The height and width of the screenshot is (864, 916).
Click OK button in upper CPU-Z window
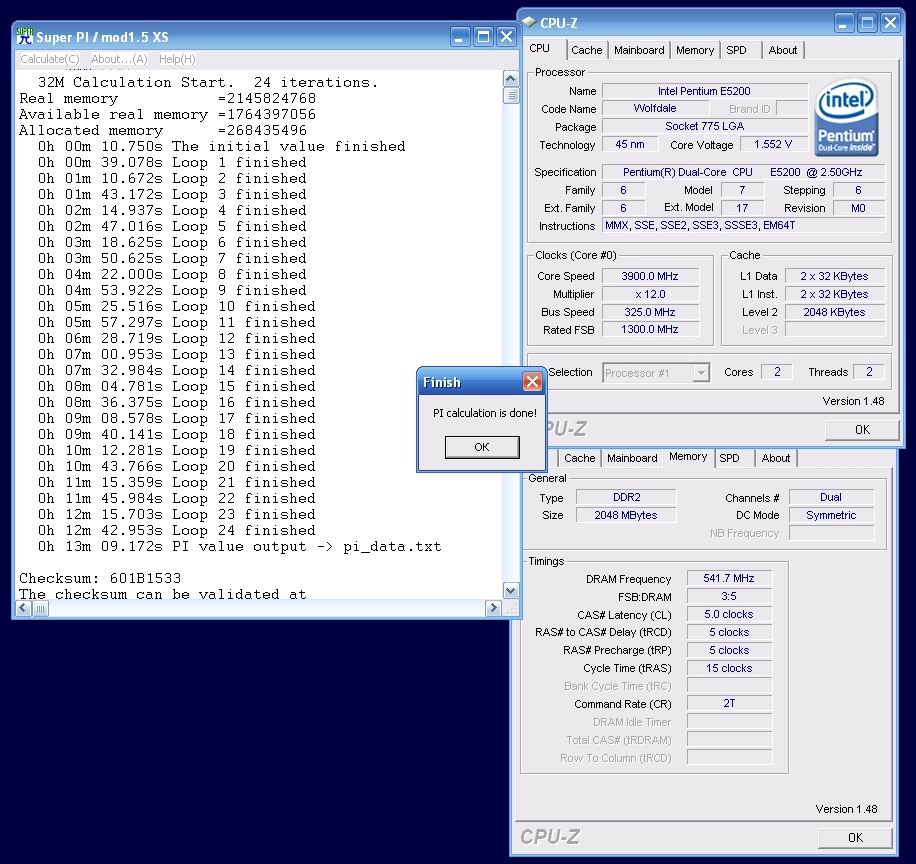tap(862, 430)
